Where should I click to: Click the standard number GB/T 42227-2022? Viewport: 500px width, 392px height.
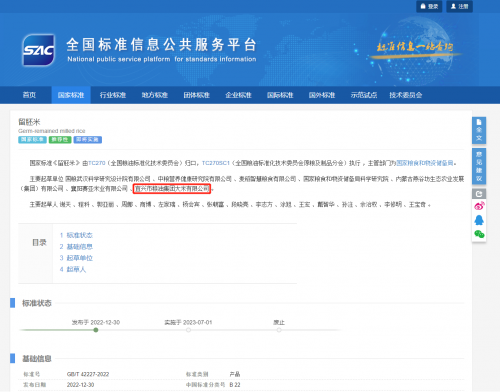(88, 374)
